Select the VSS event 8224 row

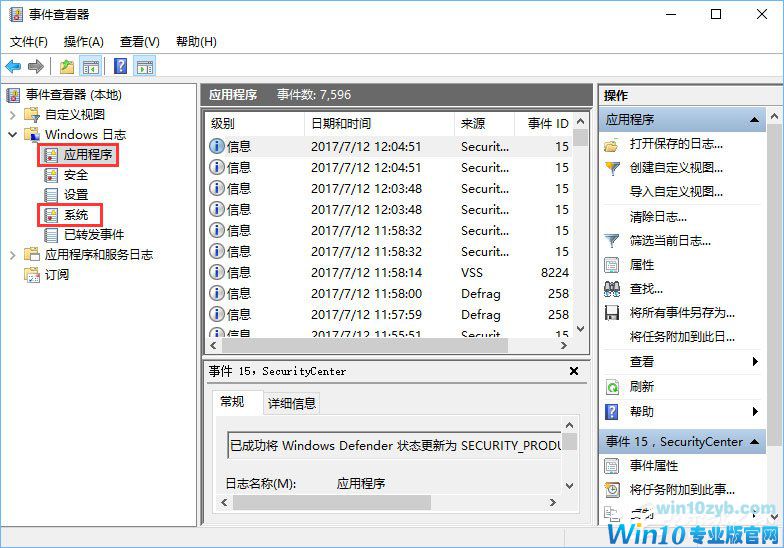[390, 272]
